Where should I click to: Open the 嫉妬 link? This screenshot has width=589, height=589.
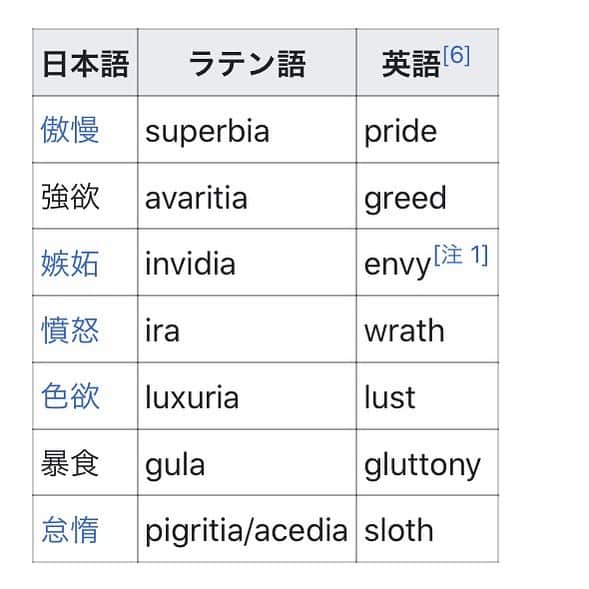(70, 263)
